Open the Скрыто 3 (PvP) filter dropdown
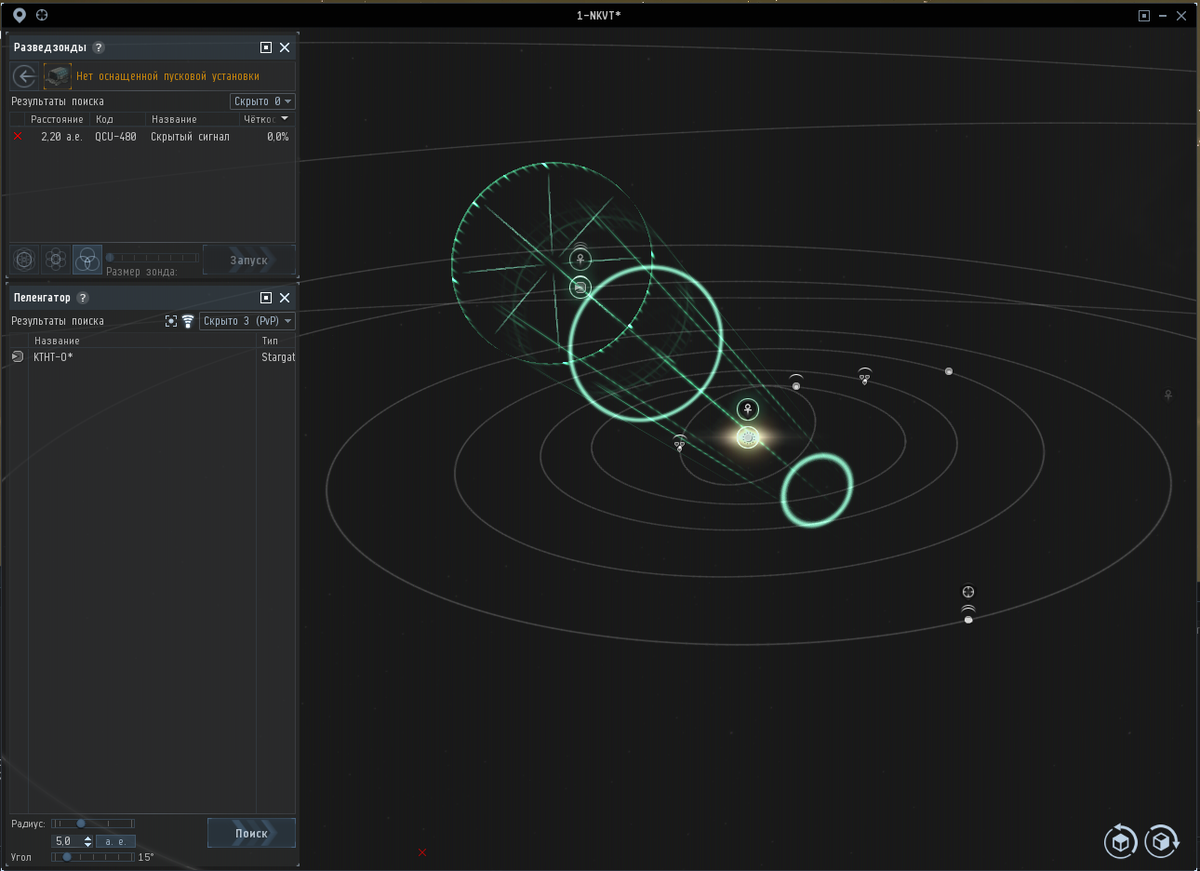The image size is (1200, 871). 247,321
